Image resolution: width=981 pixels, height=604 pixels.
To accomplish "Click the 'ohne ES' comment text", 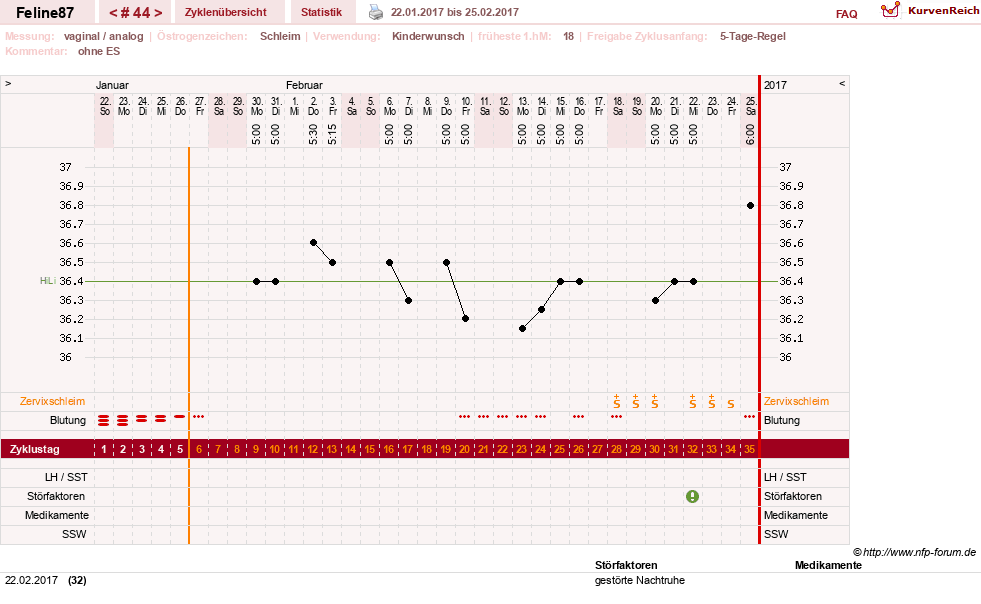I will coord(99,51).
